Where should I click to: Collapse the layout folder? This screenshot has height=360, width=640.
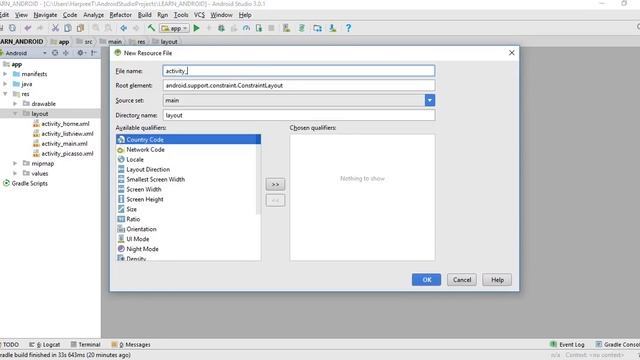(15, 113)
